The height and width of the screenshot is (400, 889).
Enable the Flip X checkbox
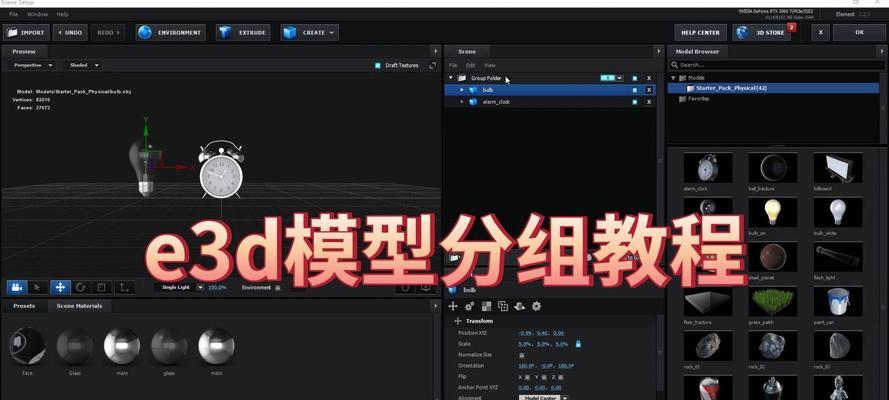coord(527,377)
